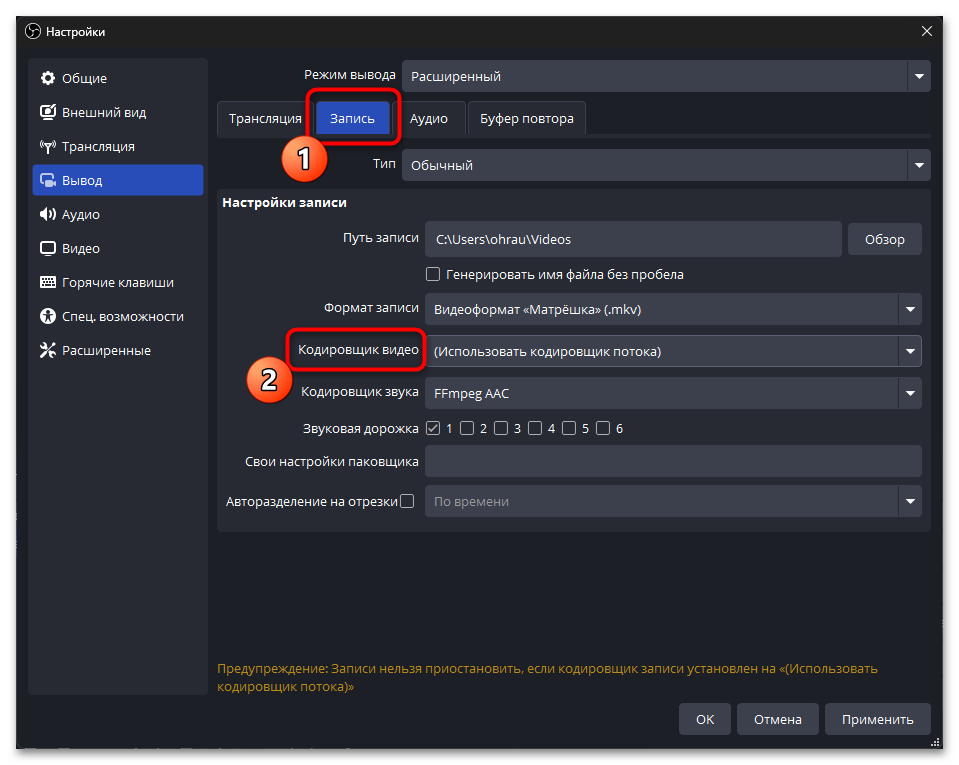959x765 pixels.
Task: Switch to the Буфер повтора tab
Action: (526, 118)
